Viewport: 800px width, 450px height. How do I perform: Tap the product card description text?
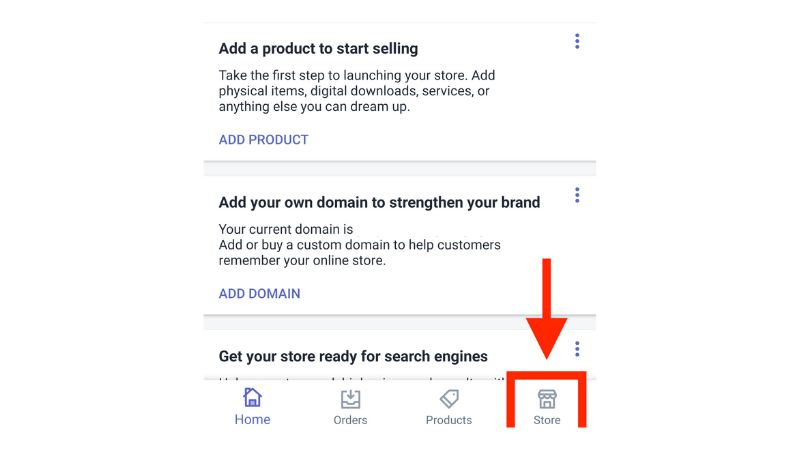(357, 91)
